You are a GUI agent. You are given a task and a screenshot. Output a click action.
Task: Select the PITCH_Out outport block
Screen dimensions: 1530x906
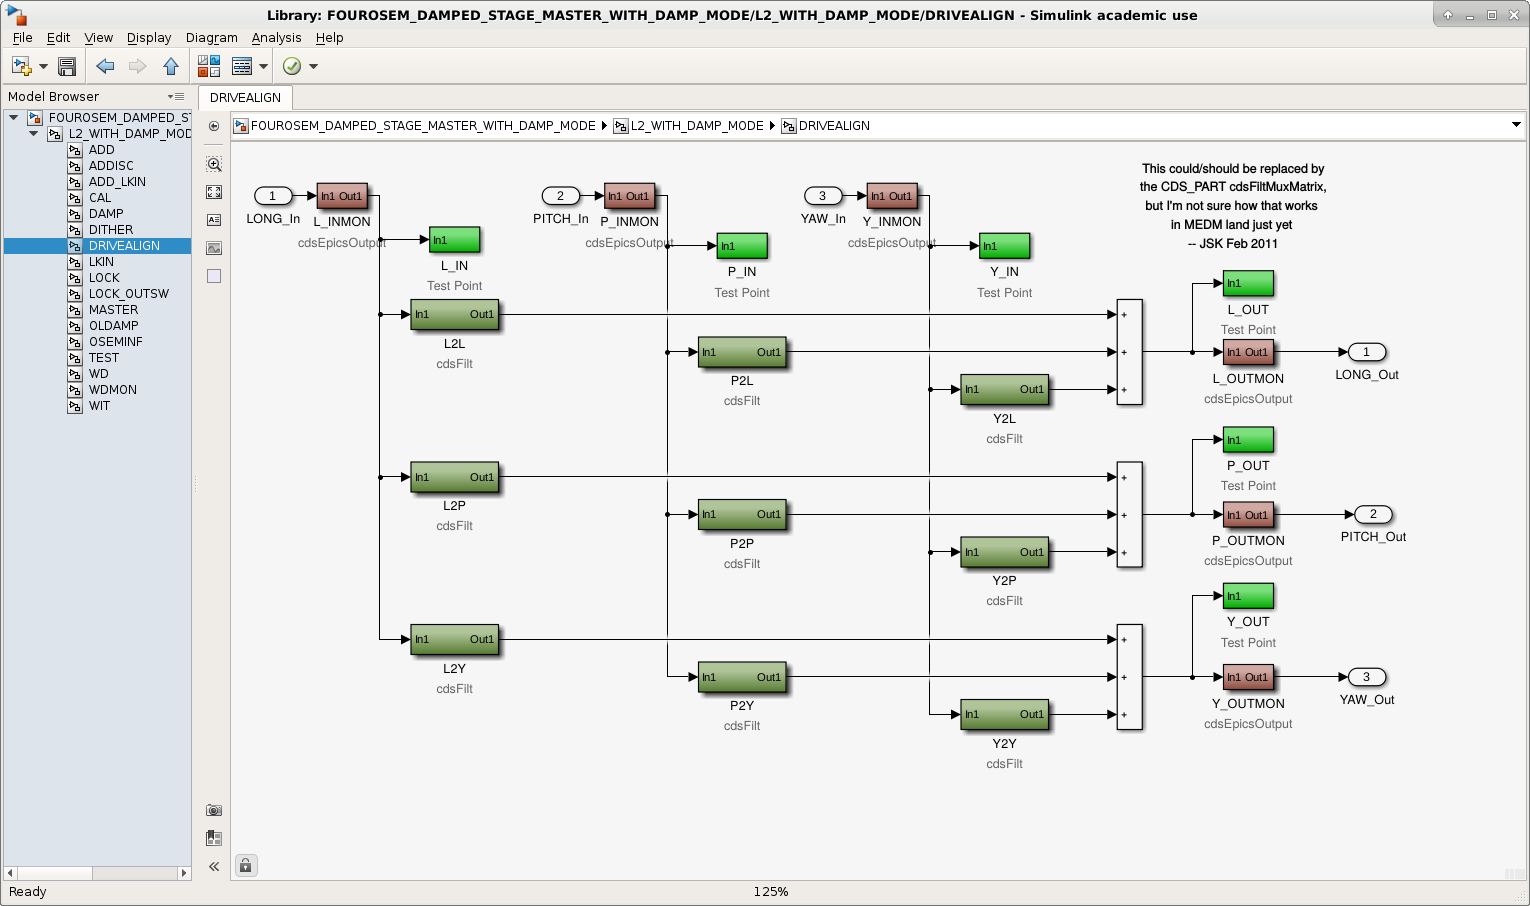1373,514
